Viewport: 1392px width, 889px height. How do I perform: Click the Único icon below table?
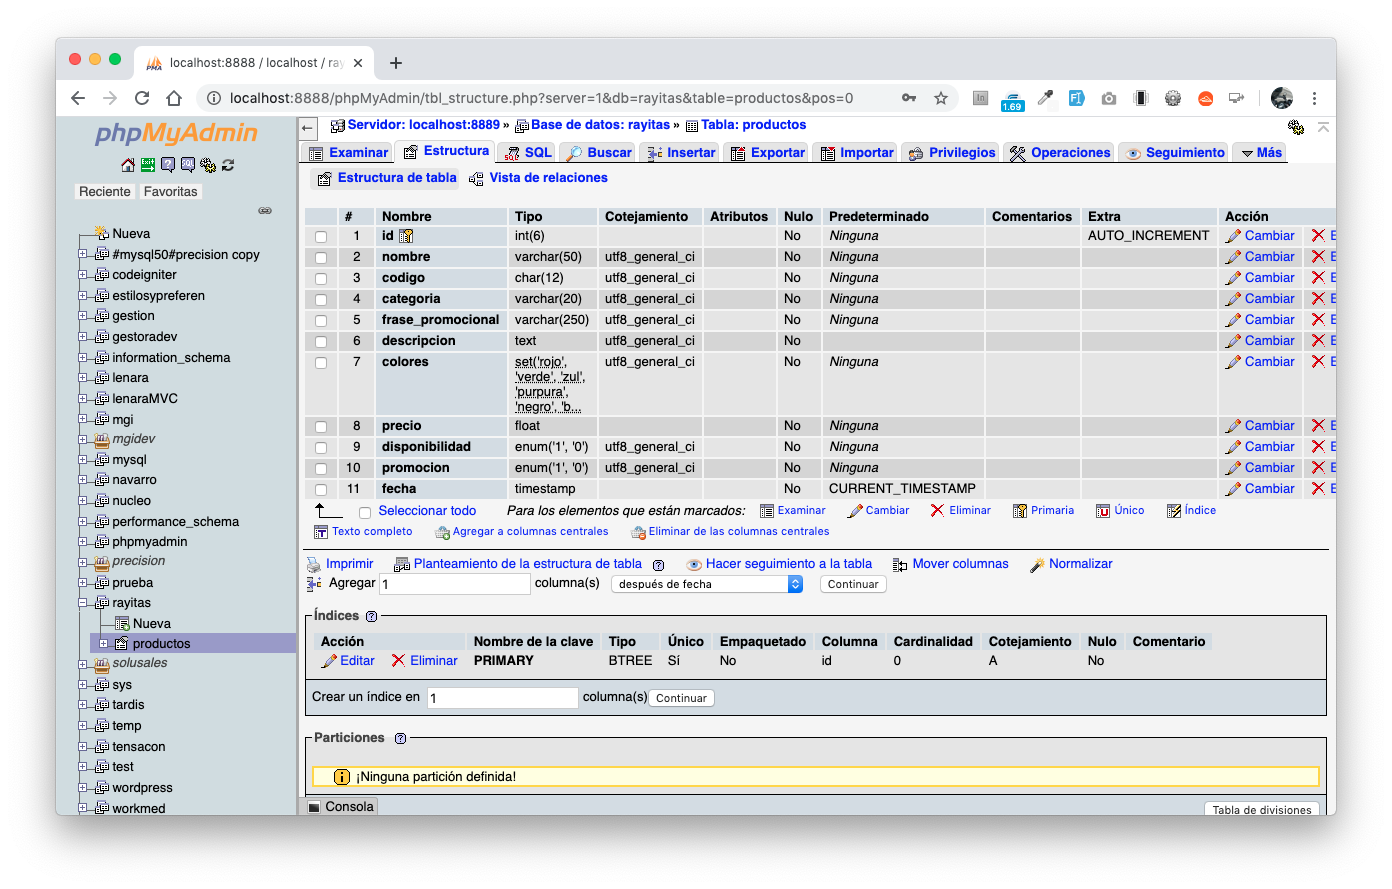pos(1103,511)
